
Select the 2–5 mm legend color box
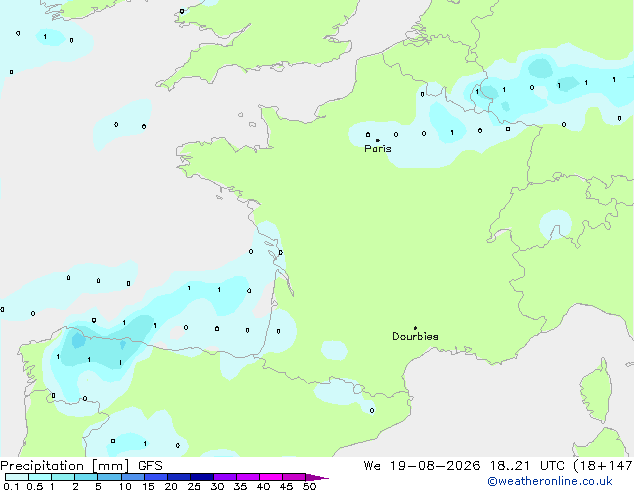coord(87,477)
